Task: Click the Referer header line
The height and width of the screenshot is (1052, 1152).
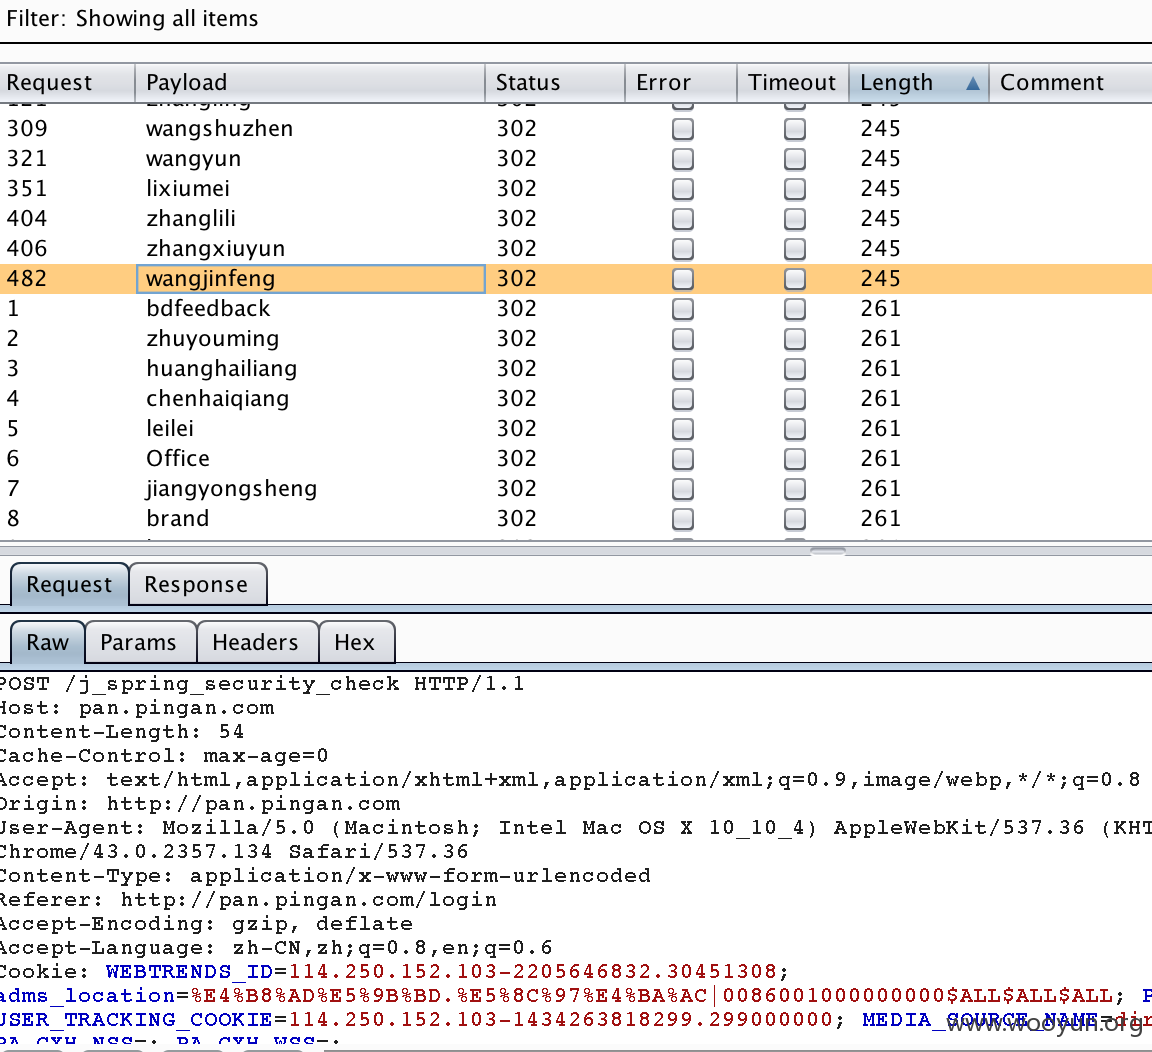Action: pos(248,900)
